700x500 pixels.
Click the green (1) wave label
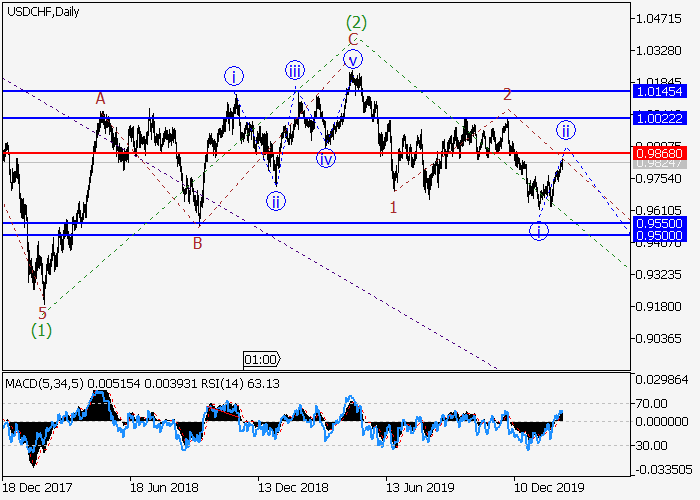pos(41,328)
